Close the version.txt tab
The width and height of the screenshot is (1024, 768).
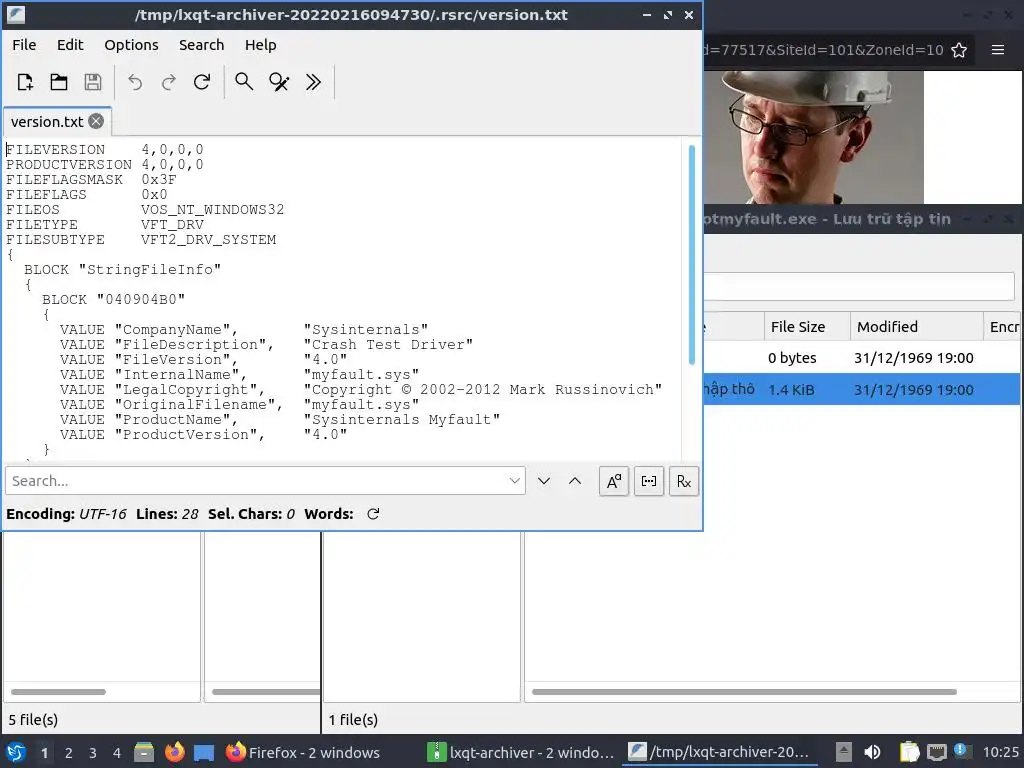coord(96,121)
